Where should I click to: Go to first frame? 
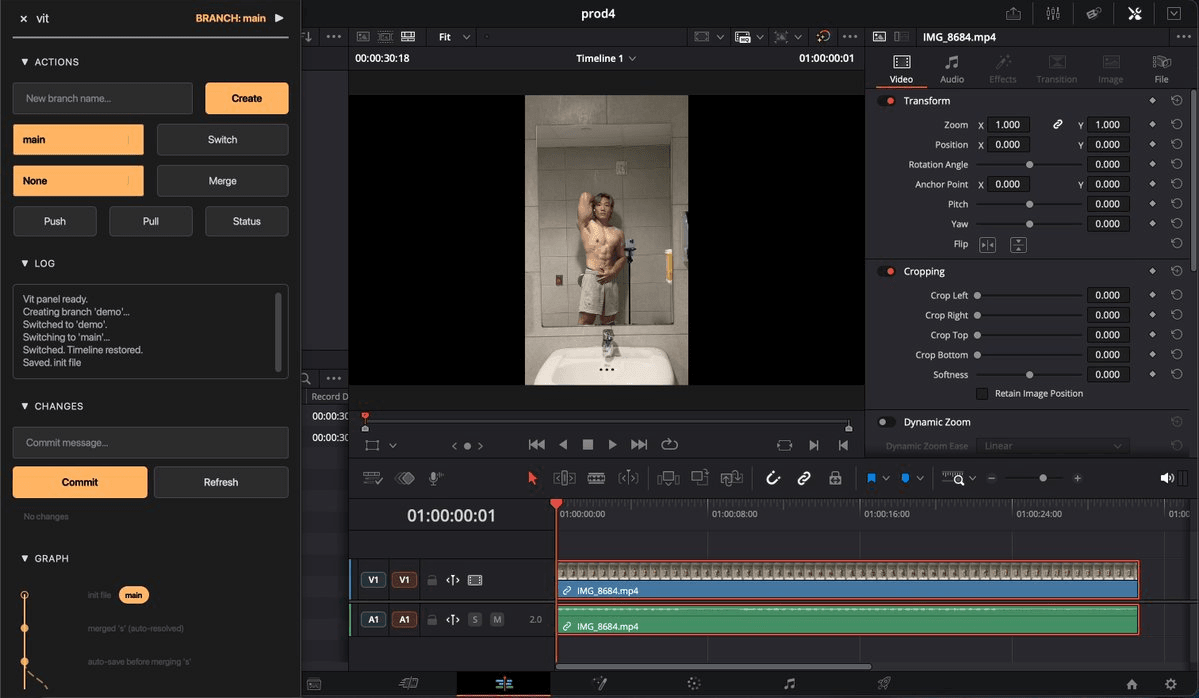pyautogui.click(x=537, y=444)
